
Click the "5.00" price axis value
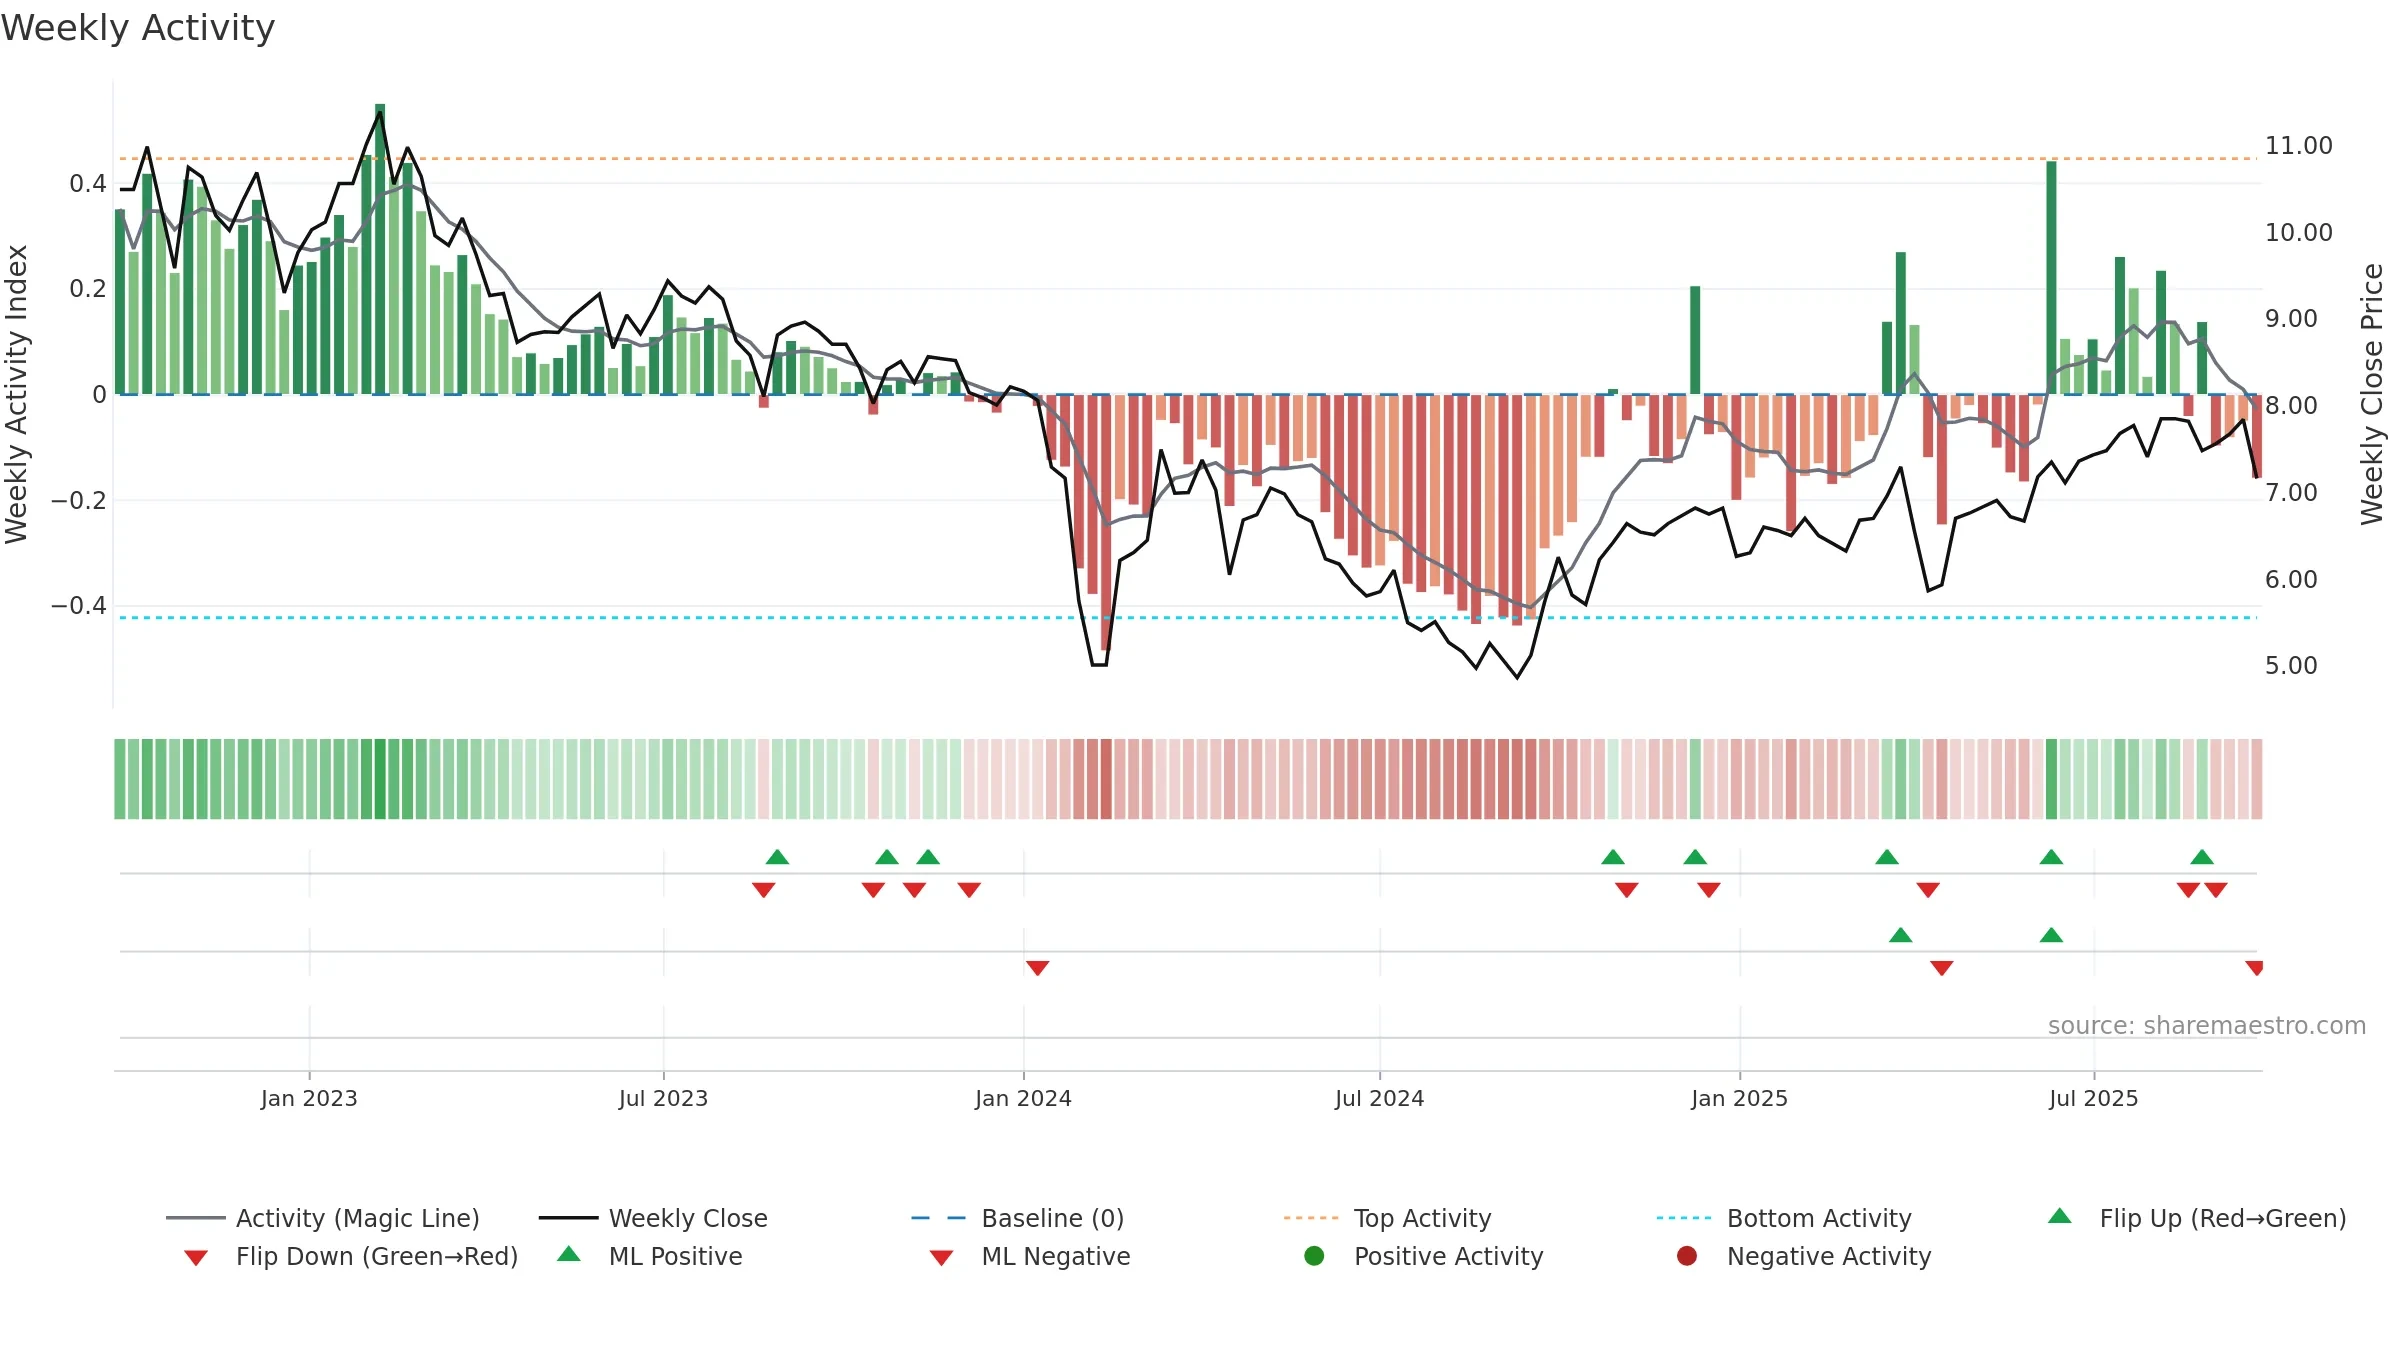point(2291,666)
